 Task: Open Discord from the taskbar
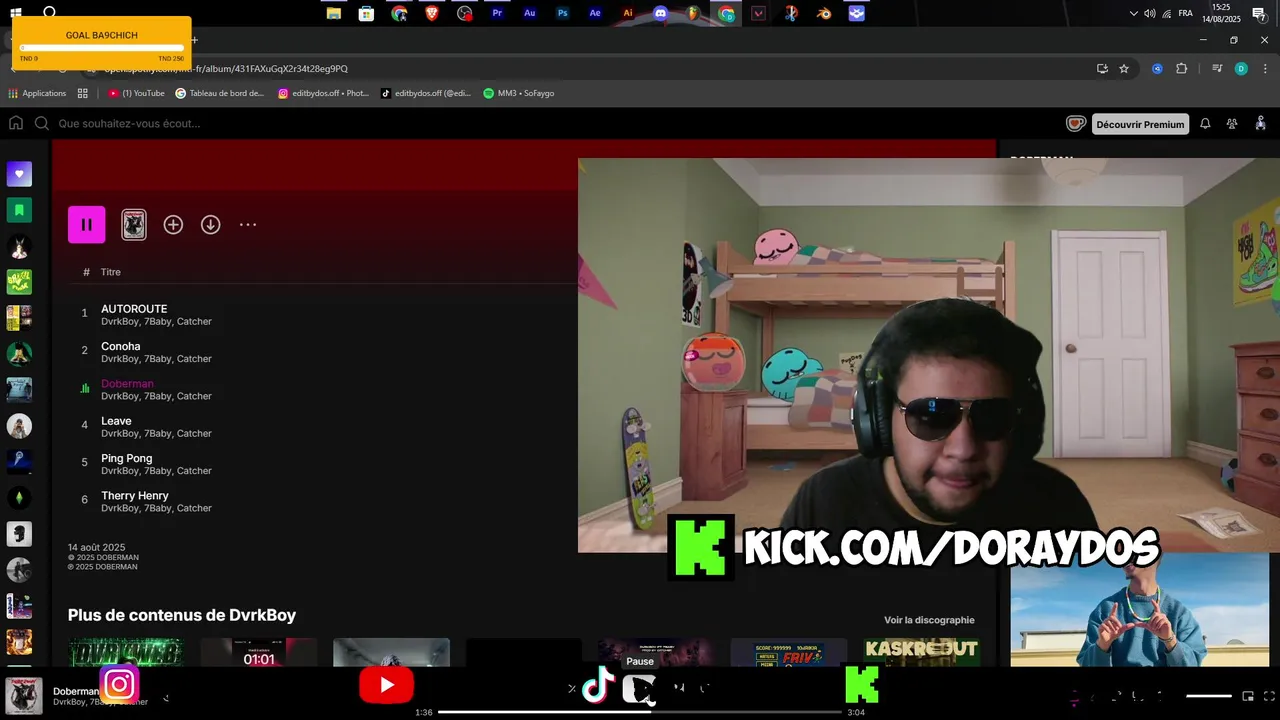[x=660, y=13]
